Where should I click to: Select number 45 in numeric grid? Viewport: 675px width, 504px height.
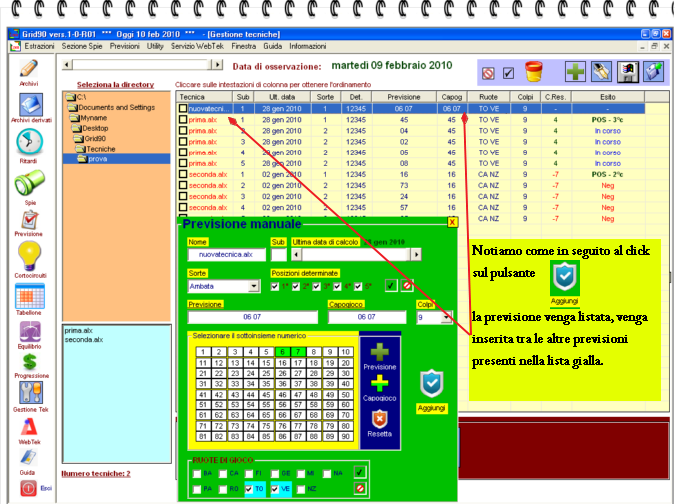click(x=266, y=395)
